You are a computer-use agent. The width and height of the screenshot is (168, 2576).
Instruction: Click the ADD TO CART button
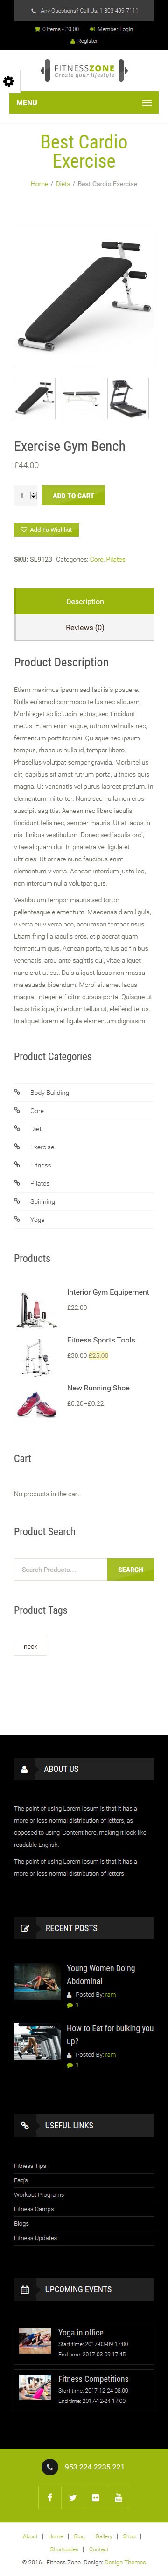[73, 495]
